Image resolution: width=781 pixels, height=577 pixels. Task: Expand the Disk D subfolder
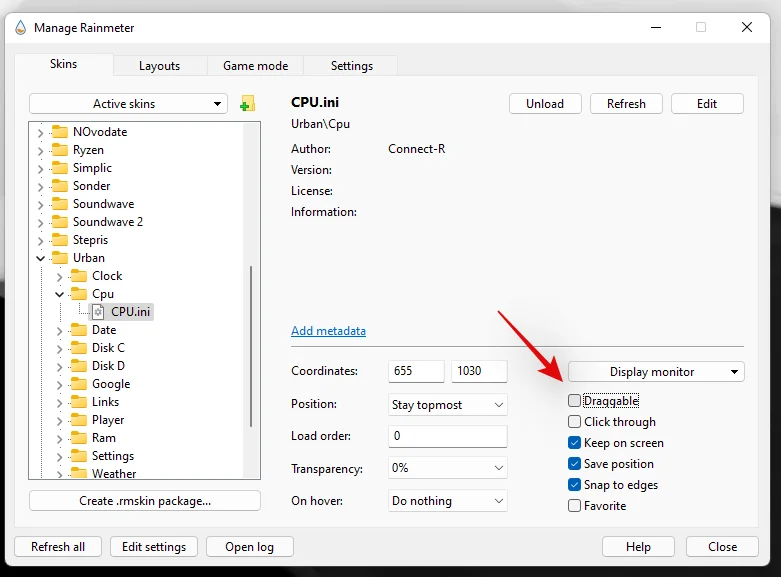[x=60, y=366]
